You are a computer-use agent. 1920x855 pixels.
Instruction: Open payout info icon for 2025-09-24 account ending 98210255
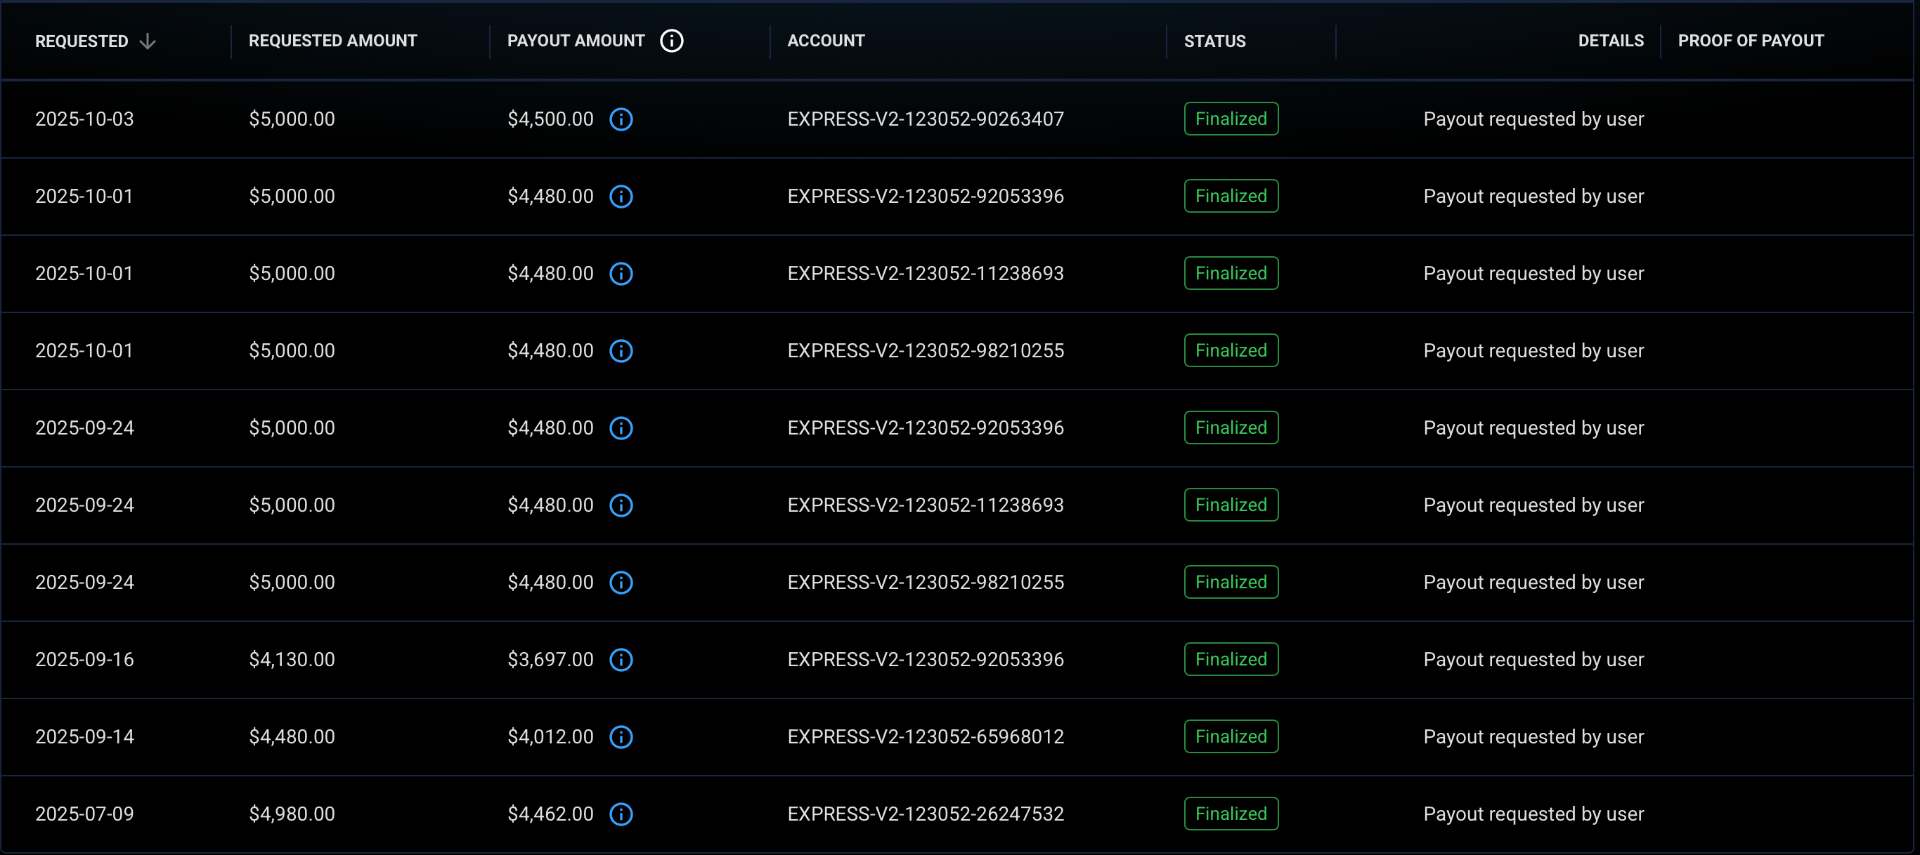tap(621, 582)
